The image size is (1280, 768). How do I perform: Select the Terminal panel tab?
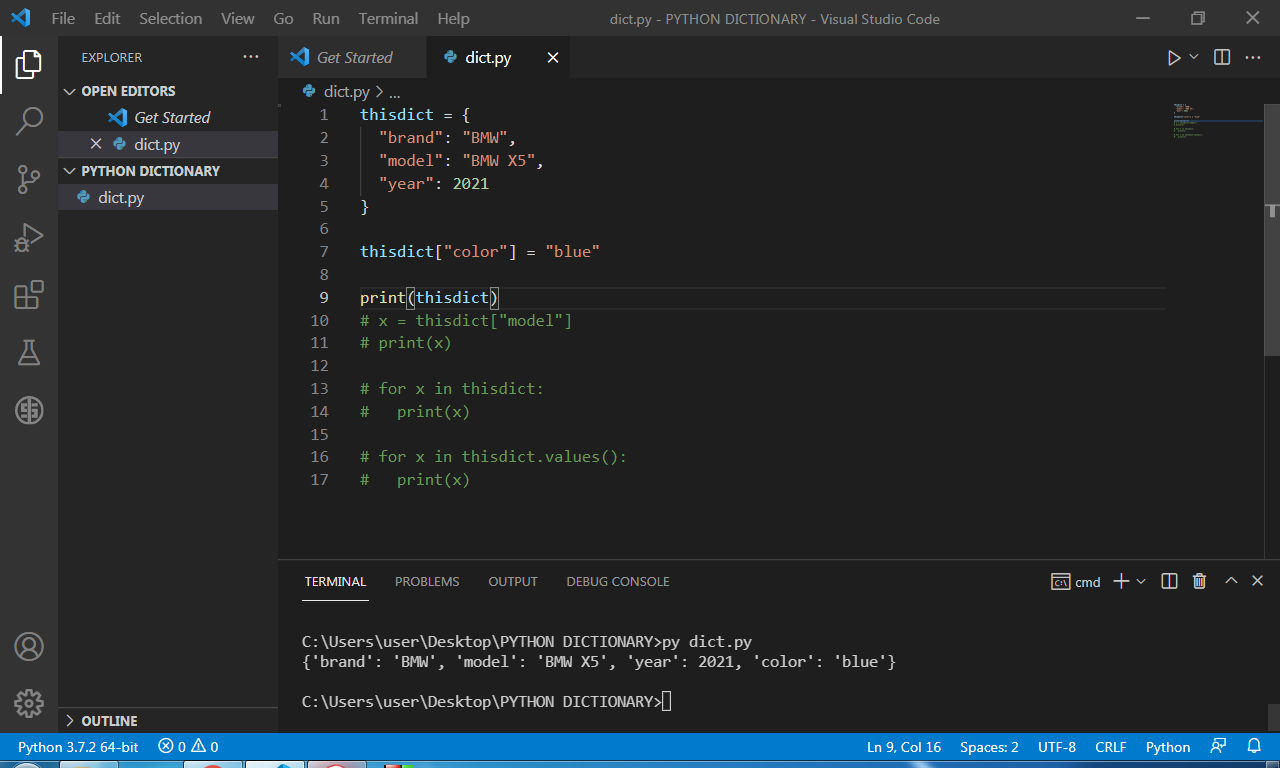pos(335,581)
